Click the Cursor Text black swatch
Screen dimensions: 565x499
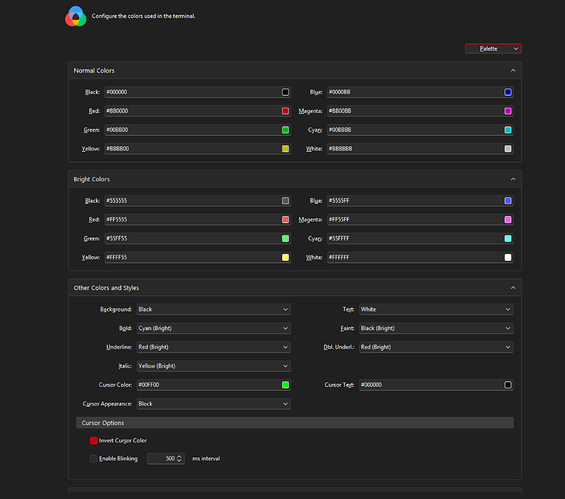508,385
